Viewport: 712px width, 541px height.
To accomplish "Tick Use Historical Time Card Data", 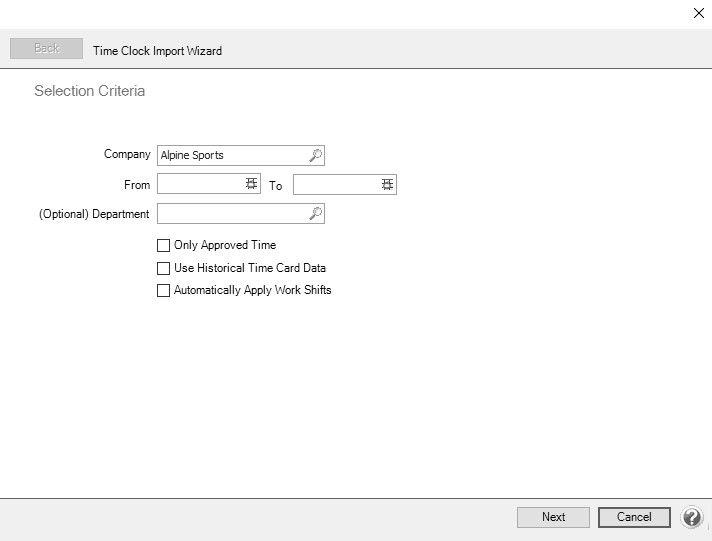I will point(164,268).
